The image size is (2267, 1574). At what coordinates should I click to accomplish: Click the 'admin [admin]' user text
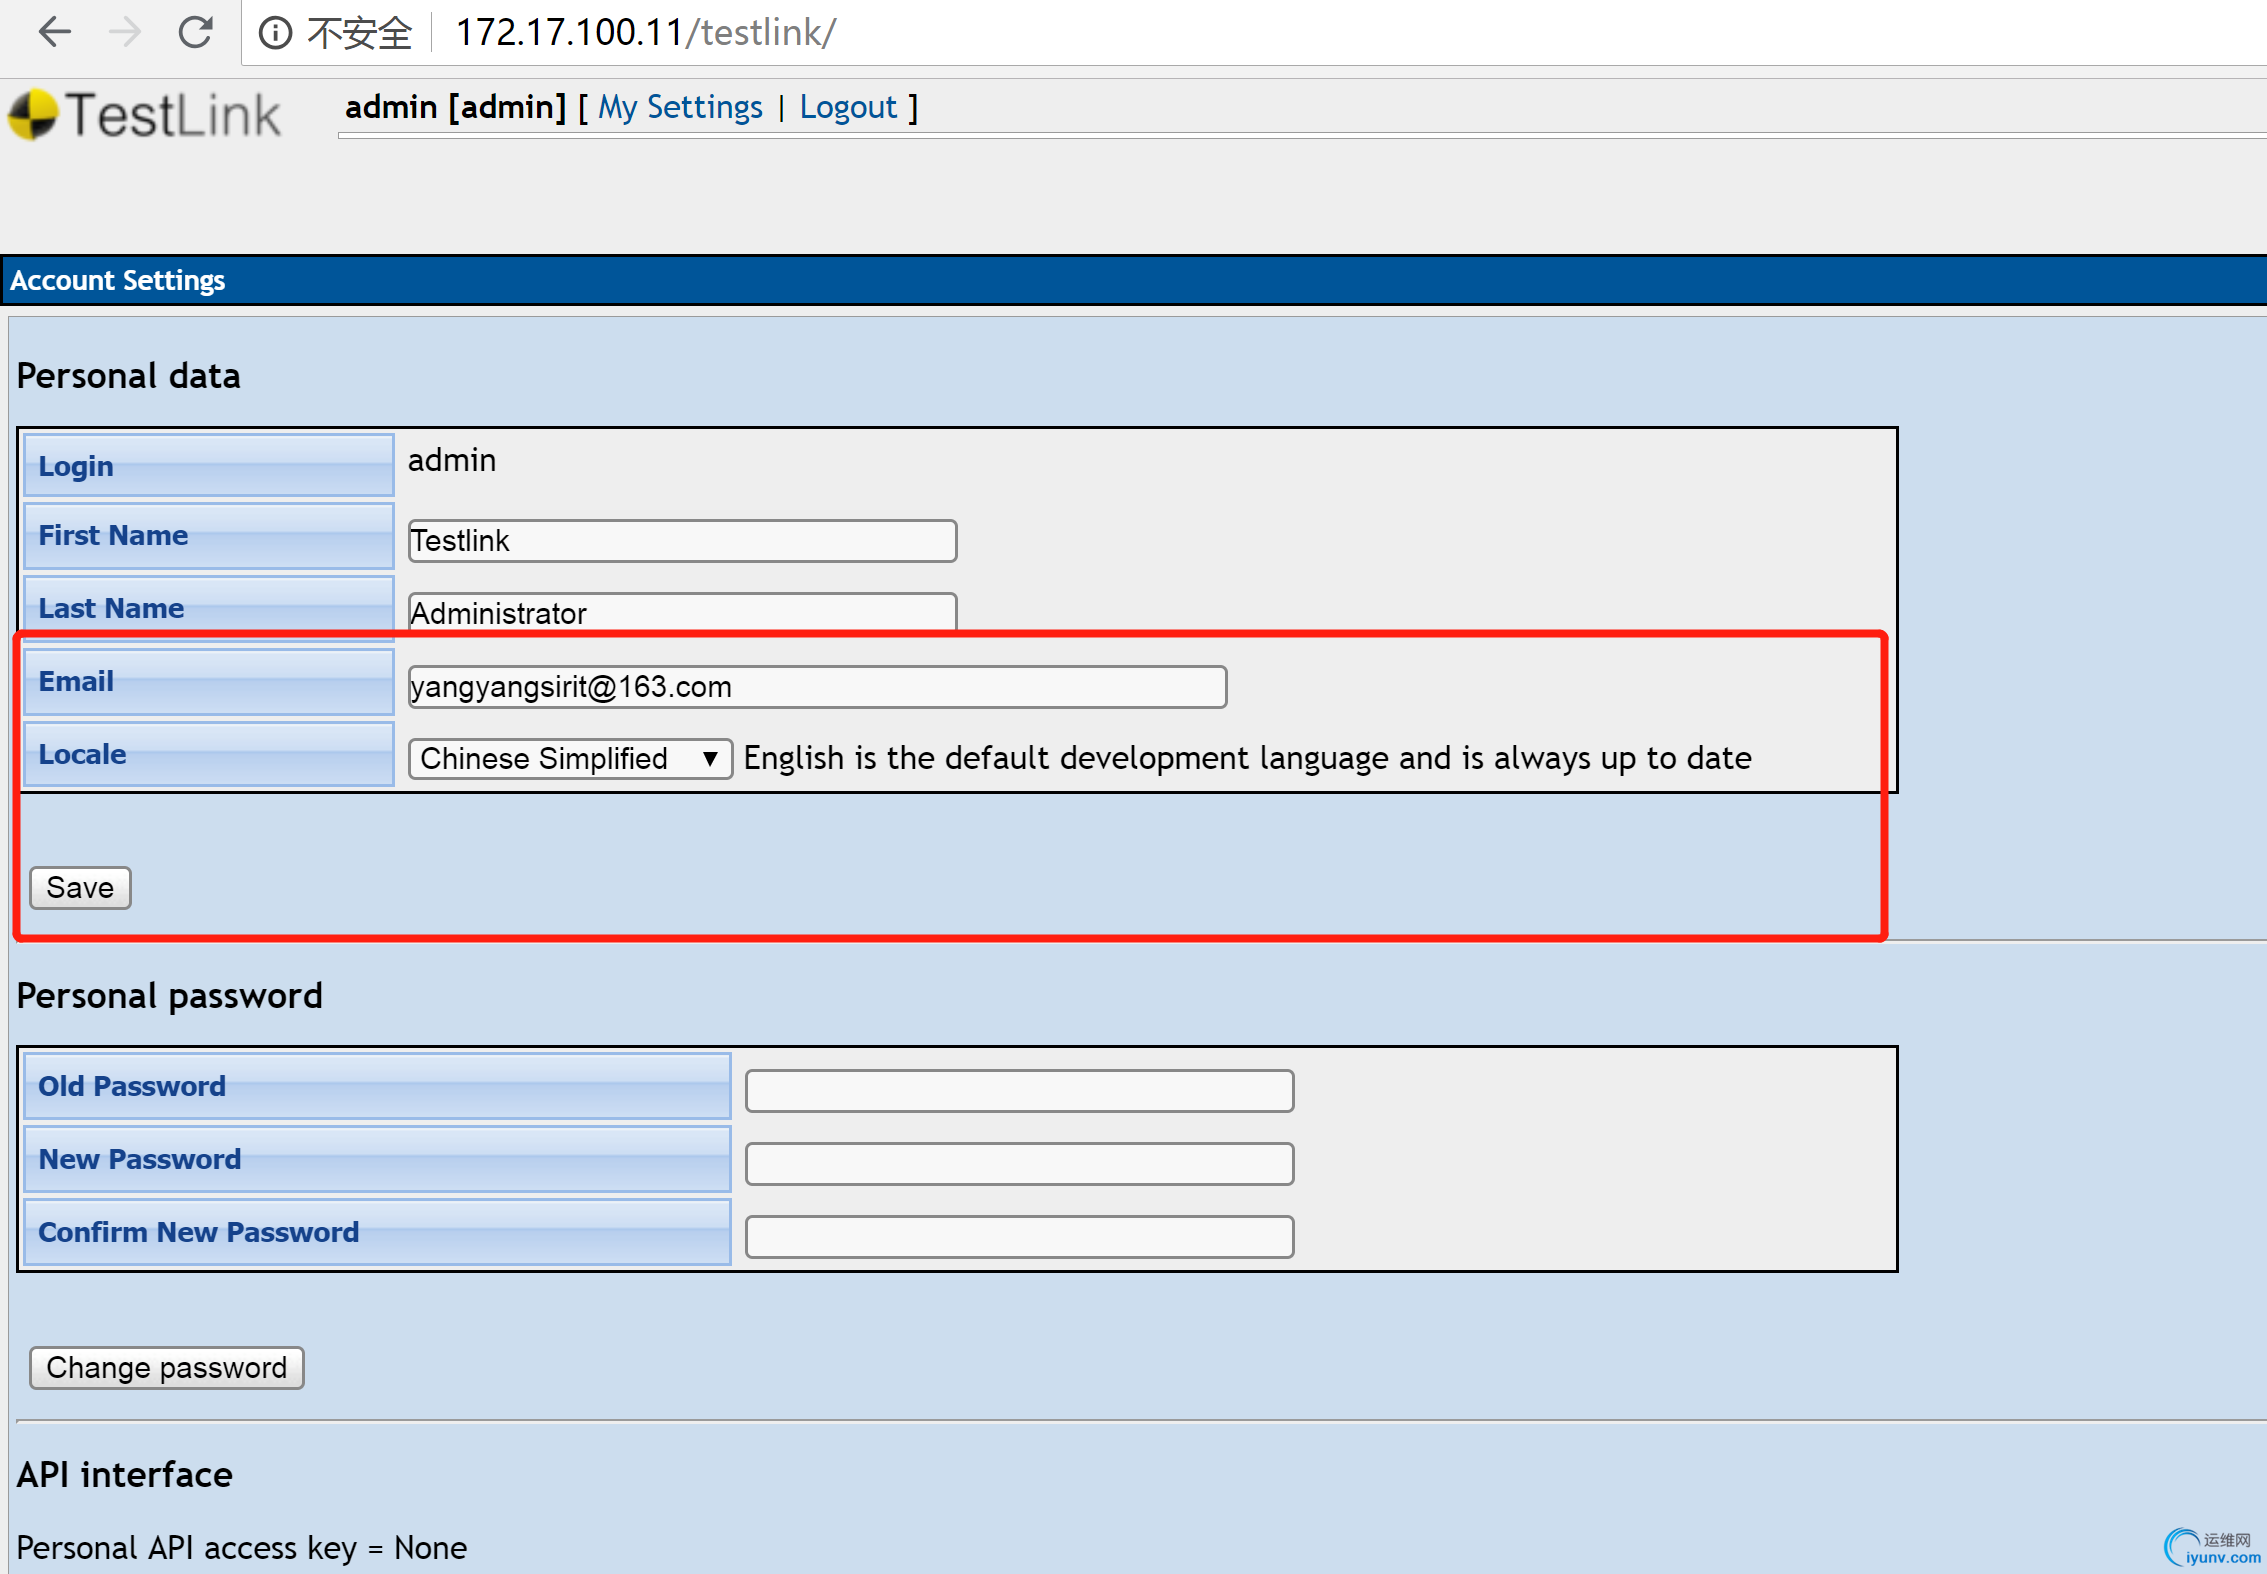[x=456, y=107]
